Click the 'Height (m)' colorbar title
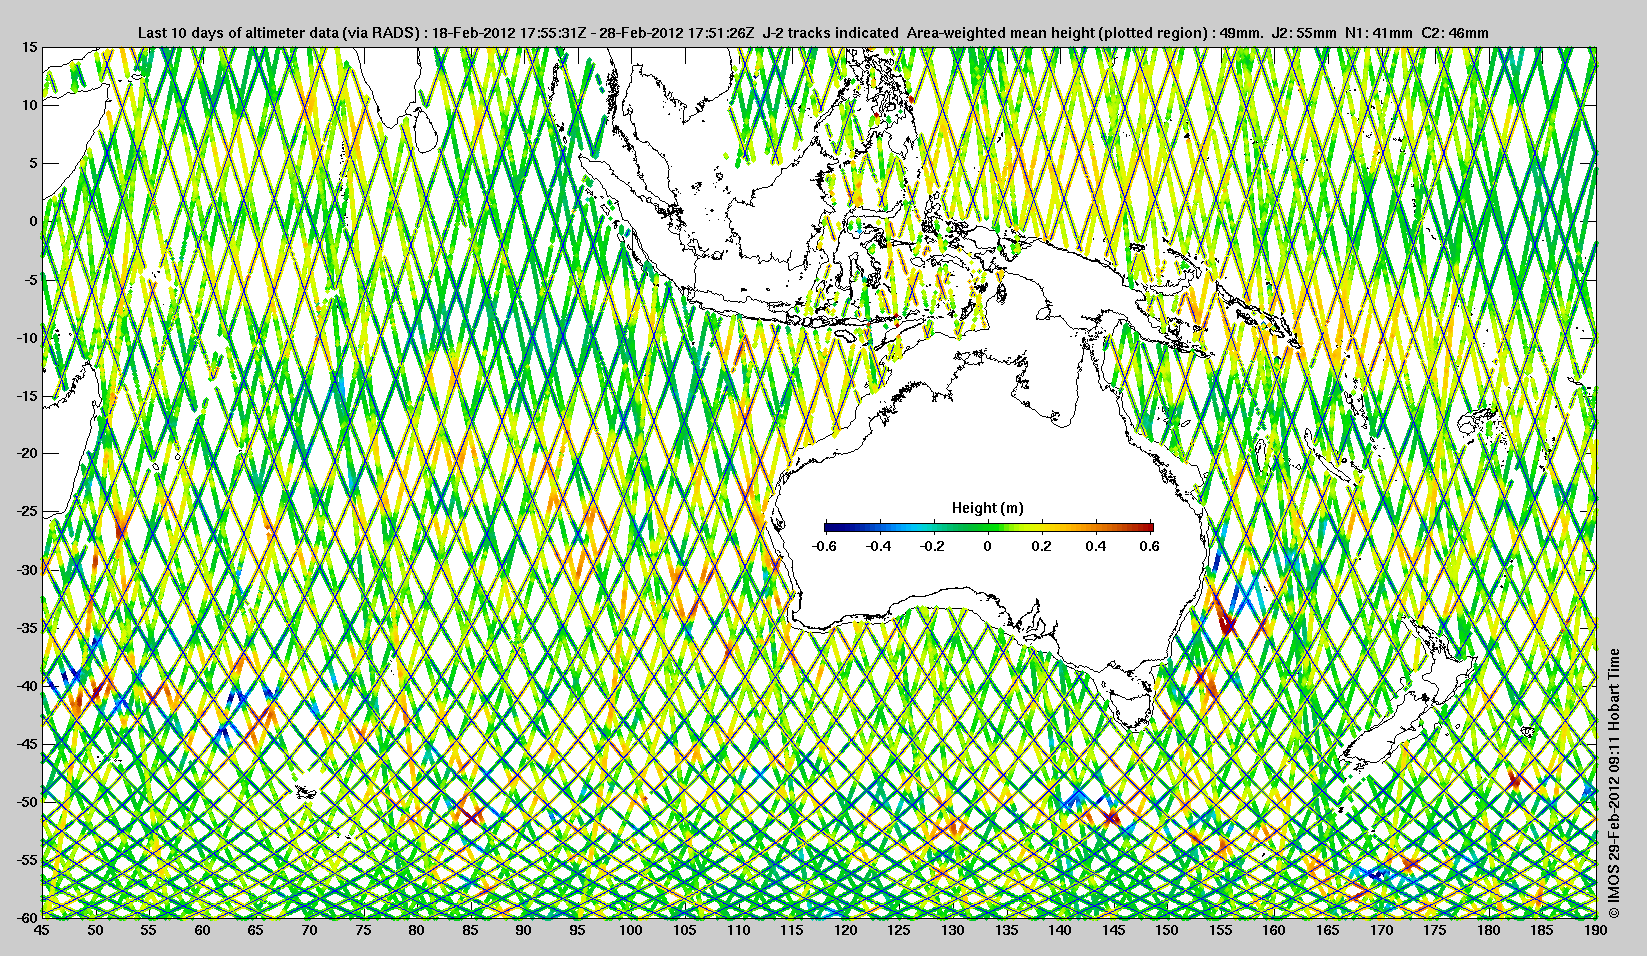 pyautogui.click(x=987, y=508)
